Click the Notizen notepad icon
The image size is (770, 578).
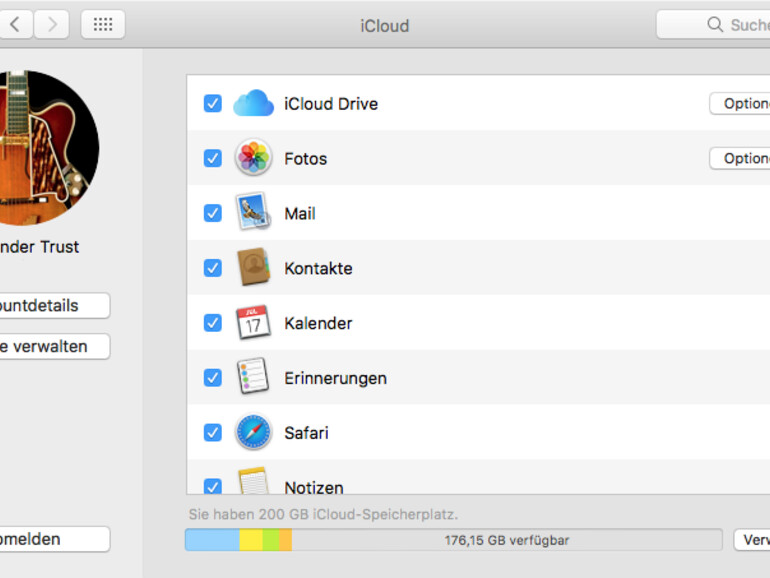point(253,481)
